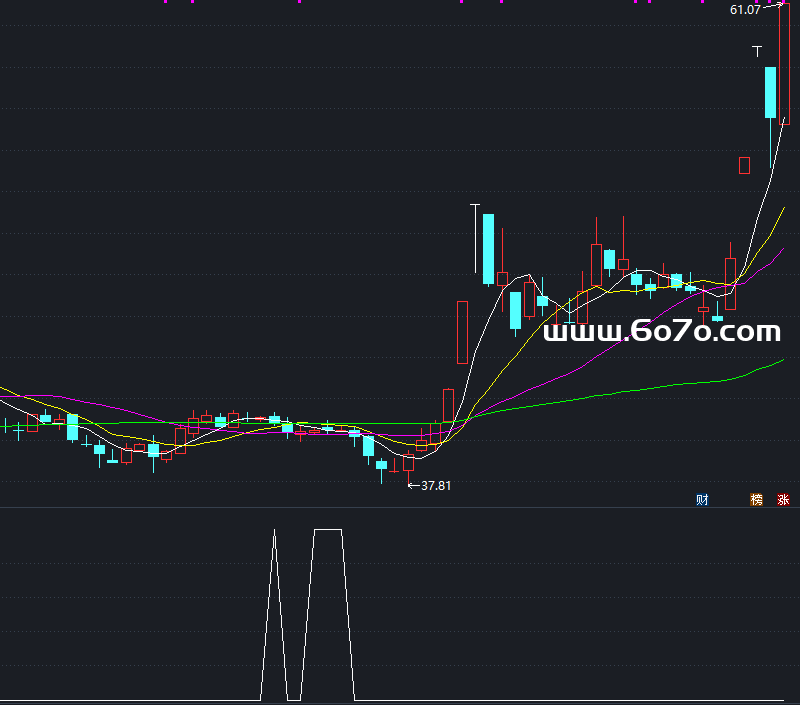Select the tall red candle at the 61.07 high
This screenshot has height=705, width=800.
point(784,64)
